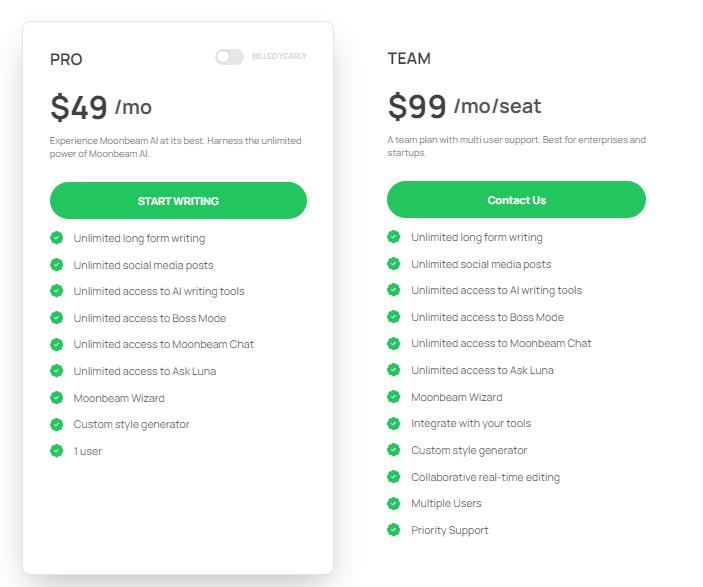Click check icon next to Collaborative real-time editing

(x=394, y=477)
